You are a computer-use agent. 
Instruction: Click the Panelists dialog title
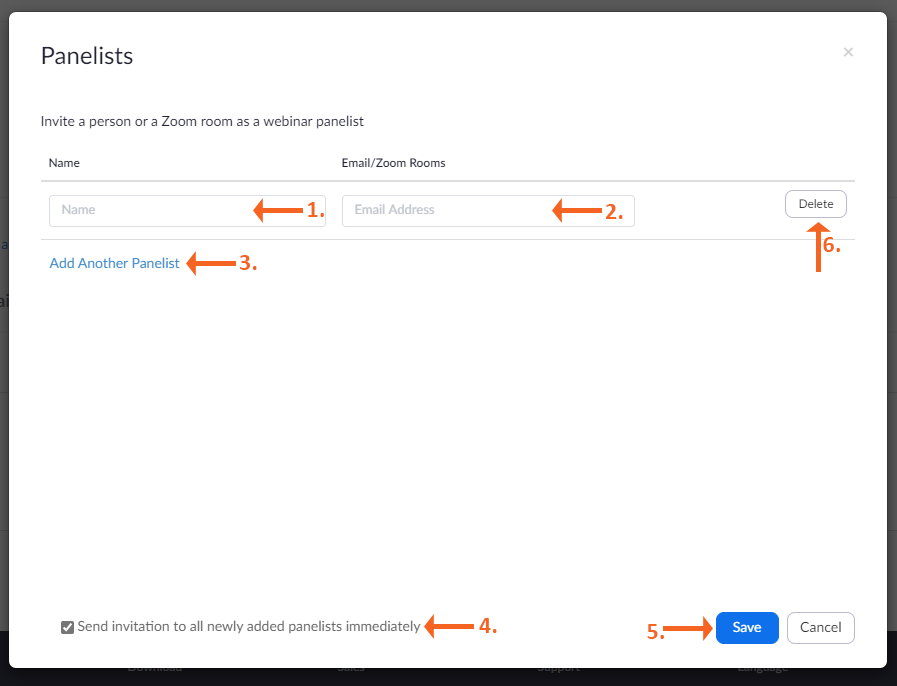click(x=87, y=56)
